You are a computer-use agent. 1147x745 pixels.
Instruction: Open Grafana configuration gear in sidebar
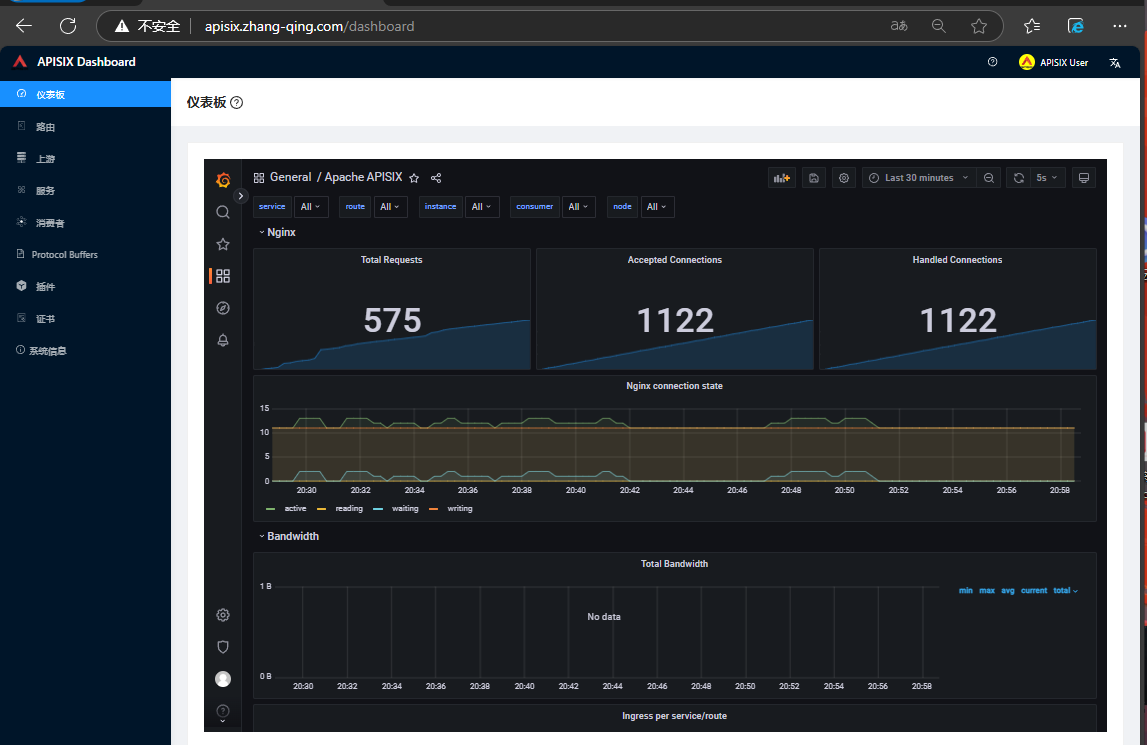[223, 615]
